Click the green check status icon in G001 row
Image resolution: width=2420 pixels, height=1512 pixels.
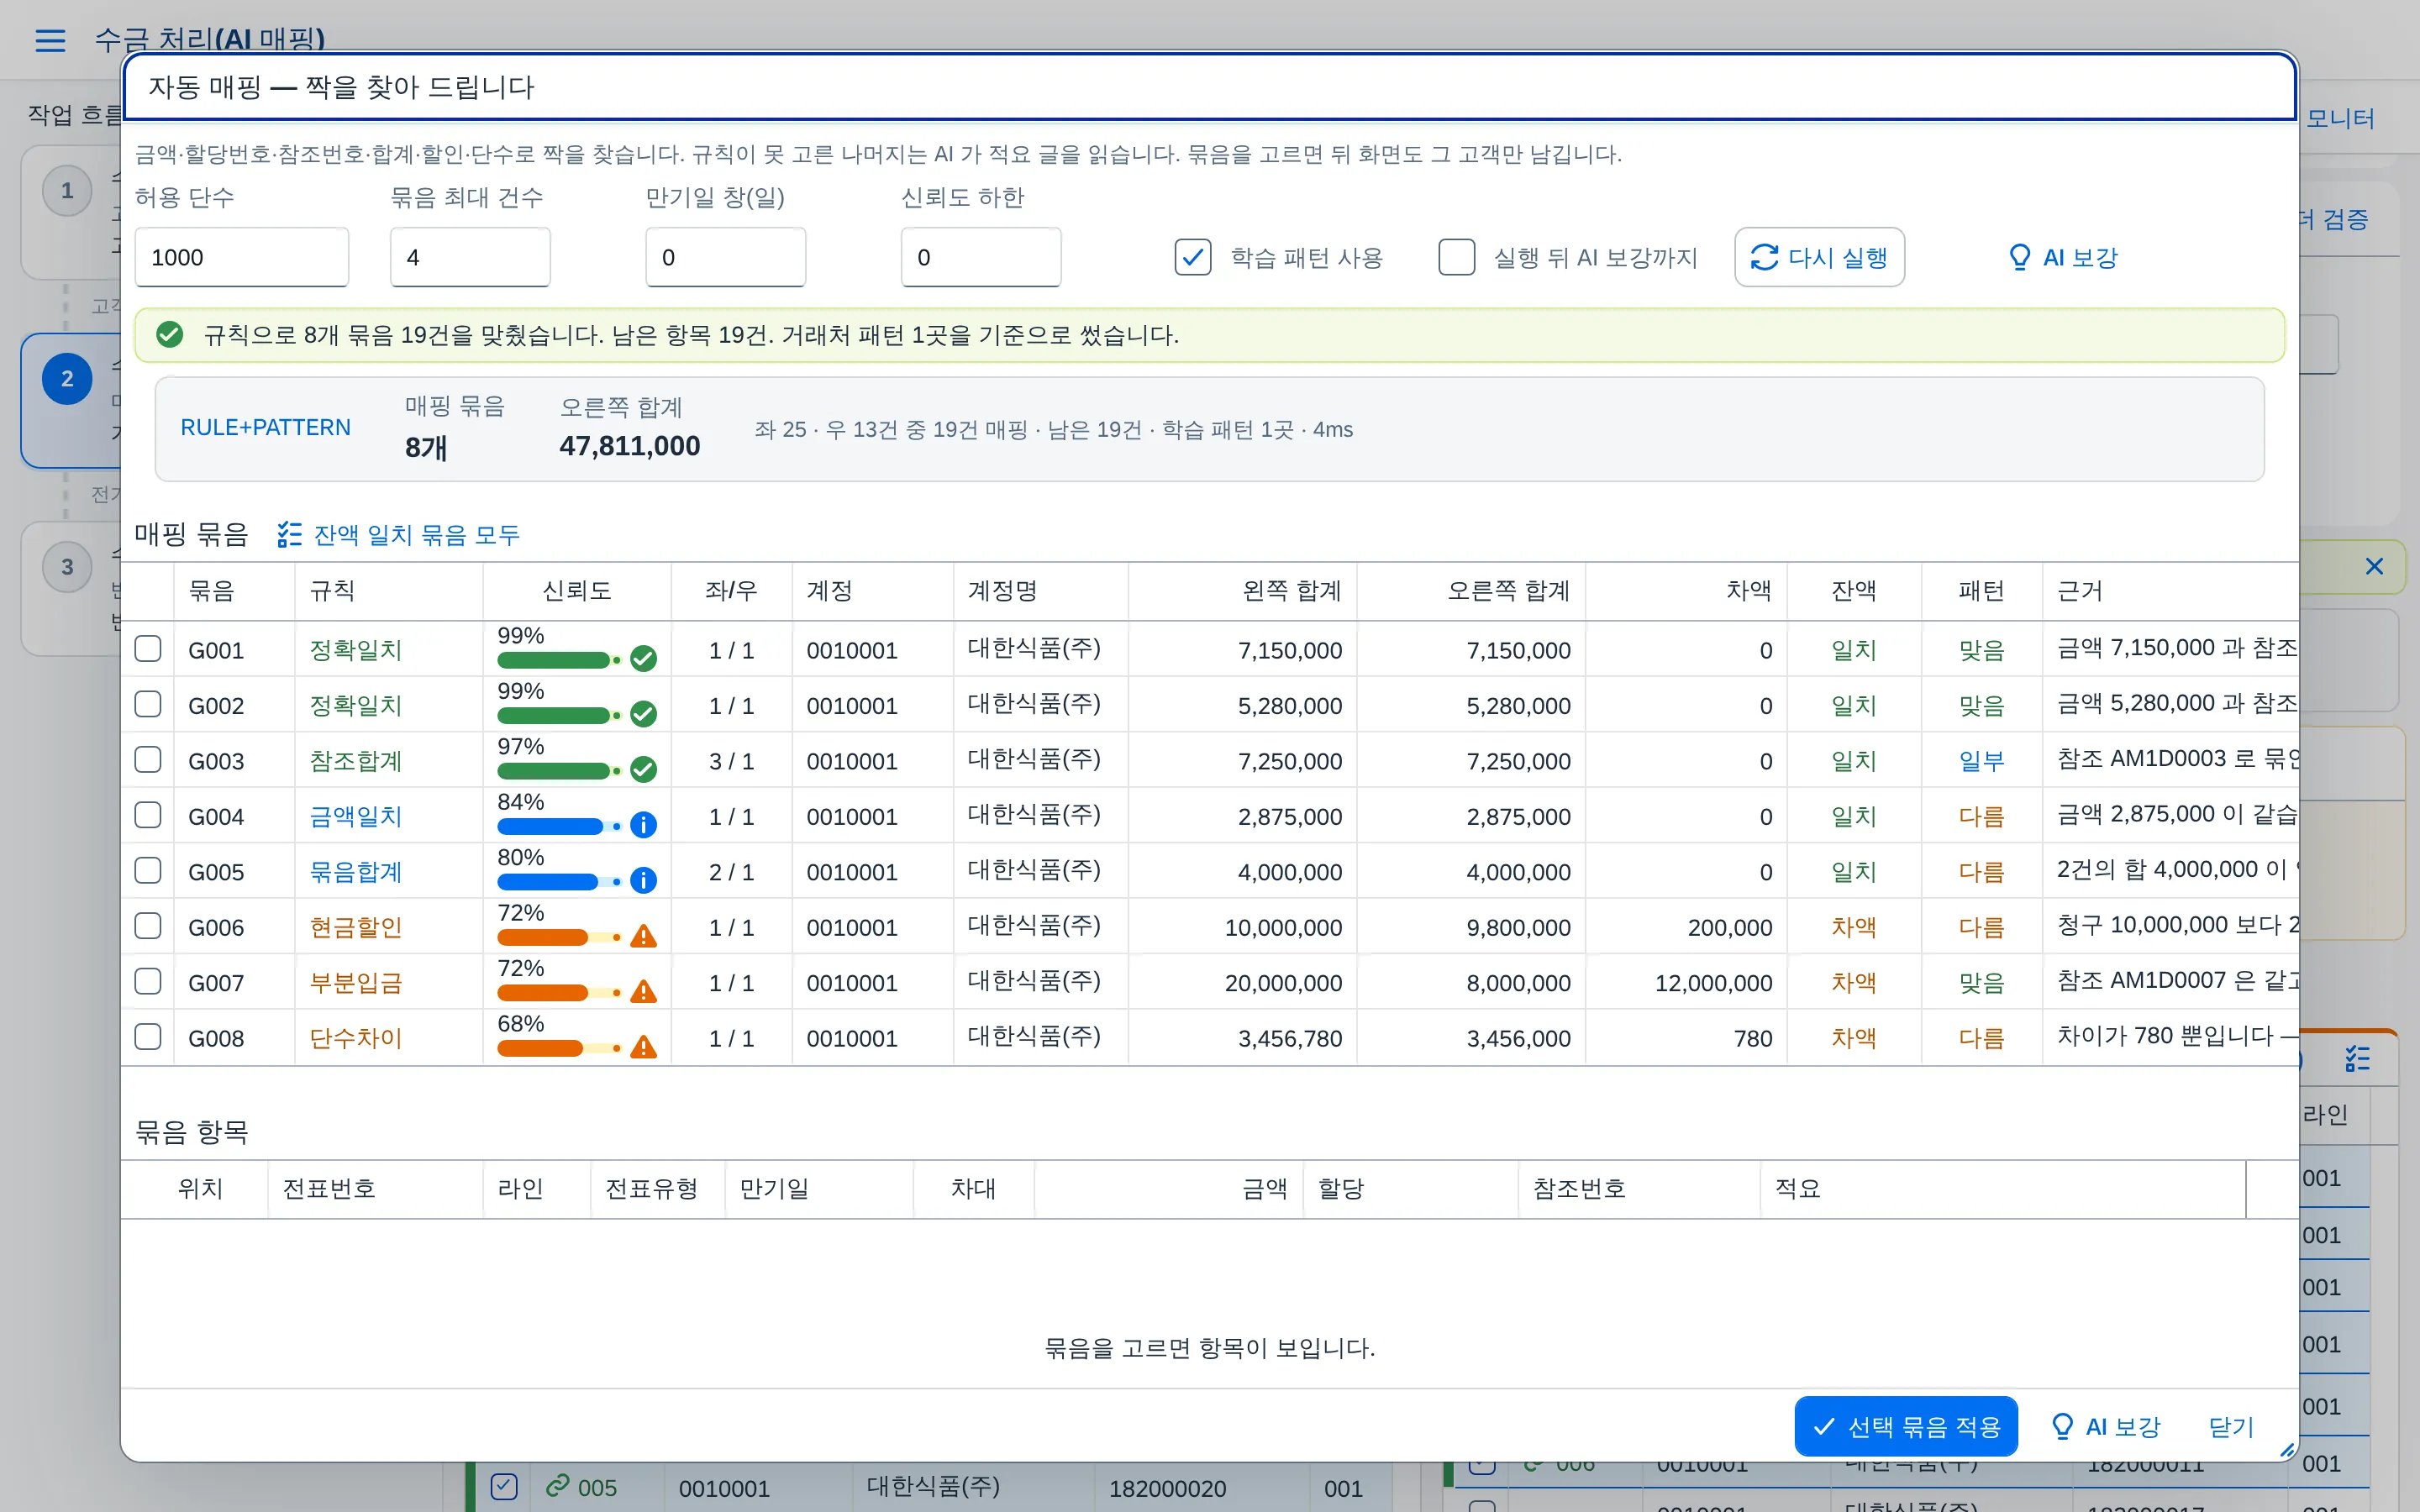643,658
